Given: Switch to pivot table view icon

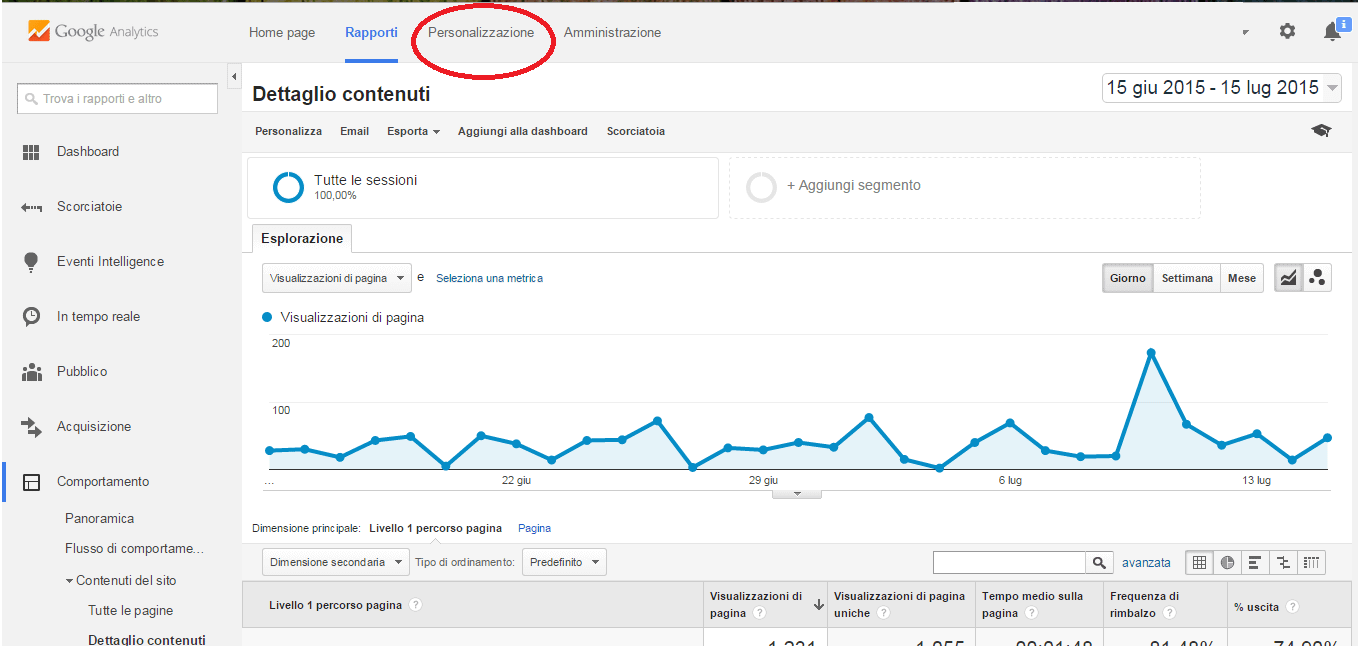Looking at the screenshot, I should point(1312,563).
